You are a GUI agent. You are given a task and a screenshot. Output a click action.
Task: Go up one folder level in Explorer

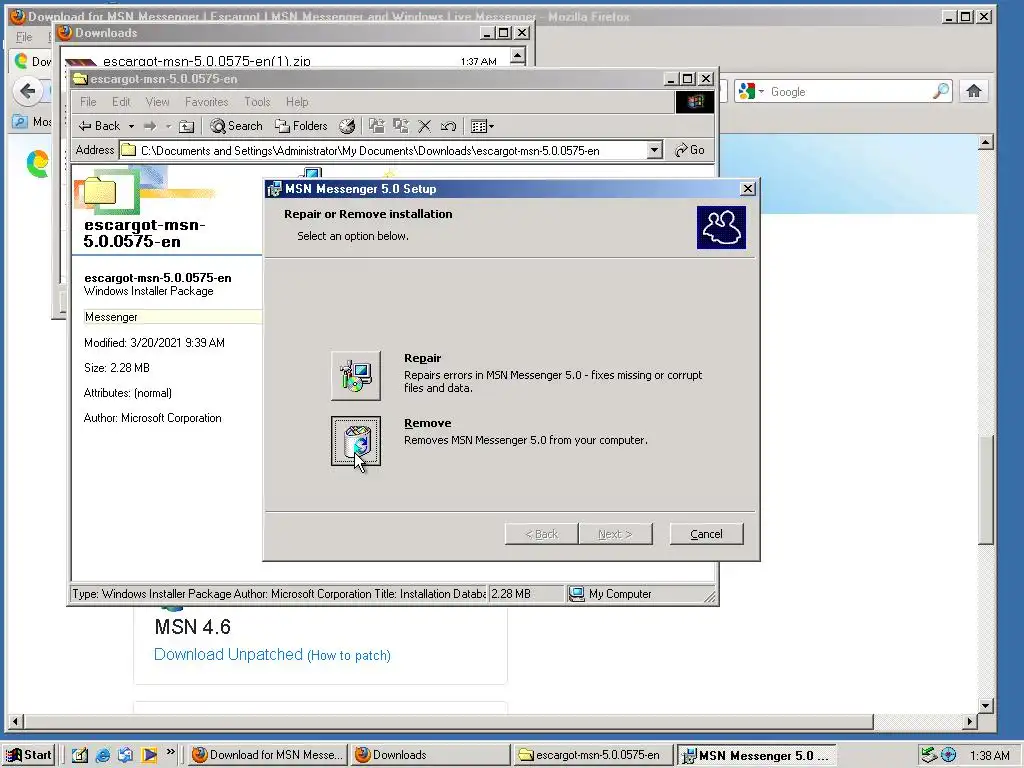[187, 126]
